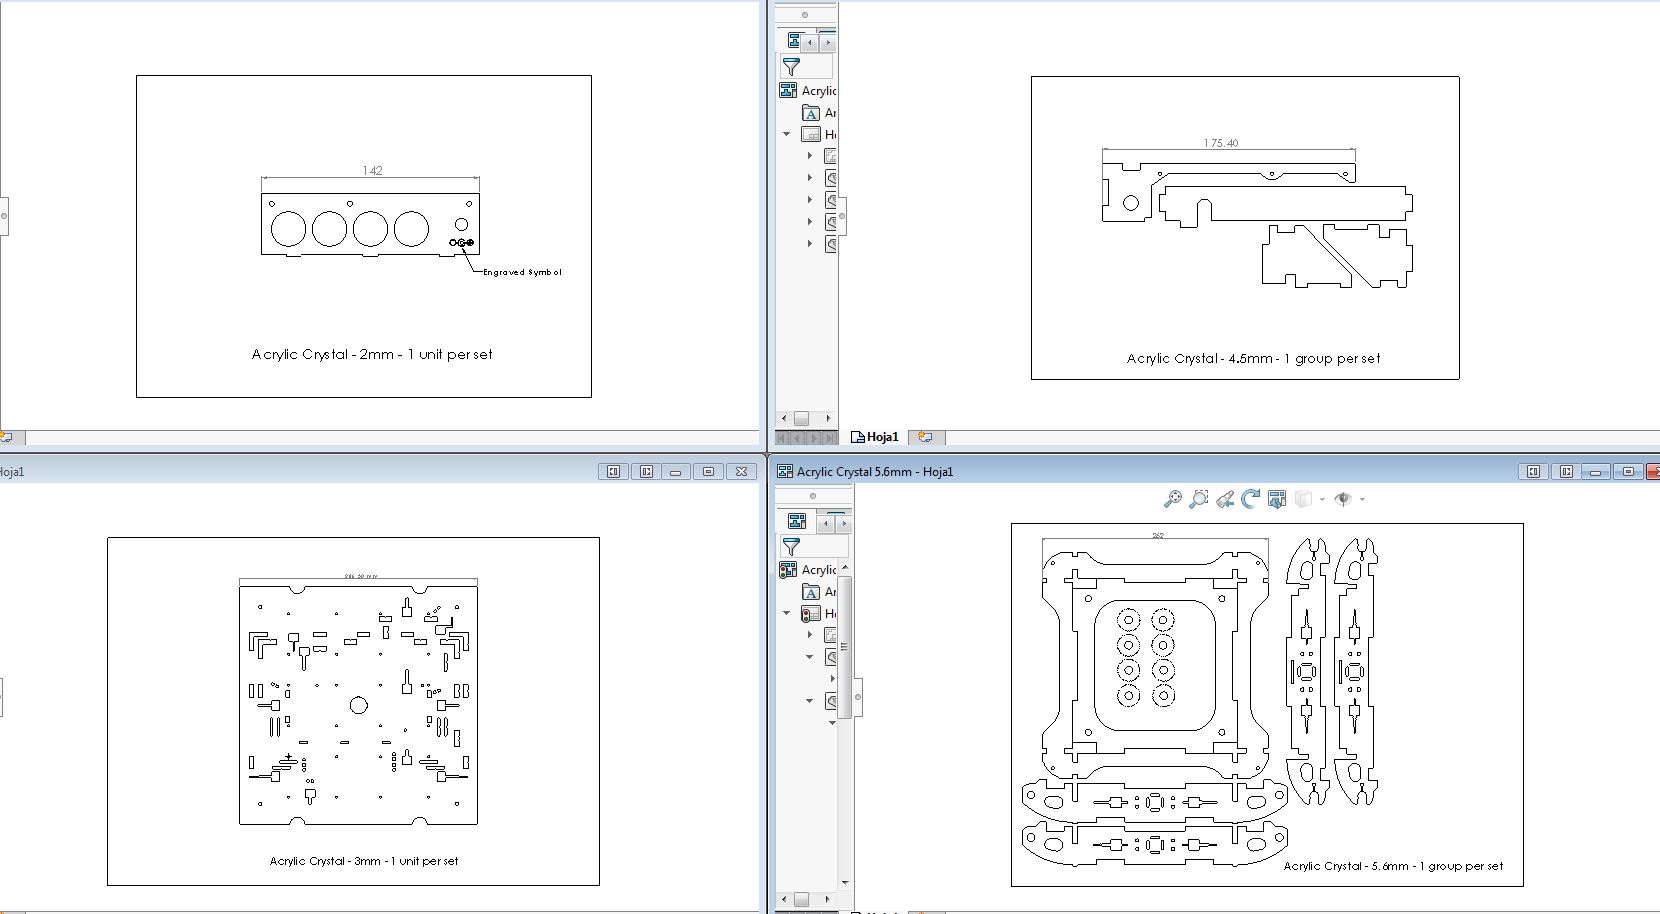Screen dimensions: 1660x914
Task: Select the Acrylic root item in the top-right tree
Action: click(x=818, y=91)
